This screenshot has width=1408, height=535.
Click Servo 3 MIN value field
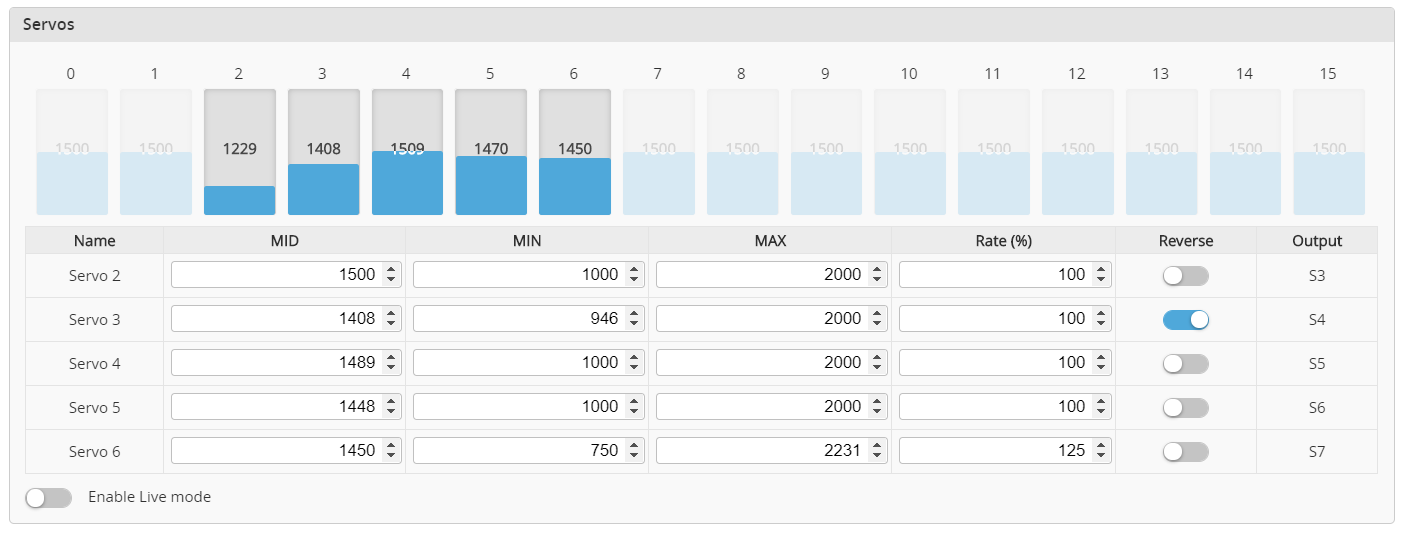[516, 319]
